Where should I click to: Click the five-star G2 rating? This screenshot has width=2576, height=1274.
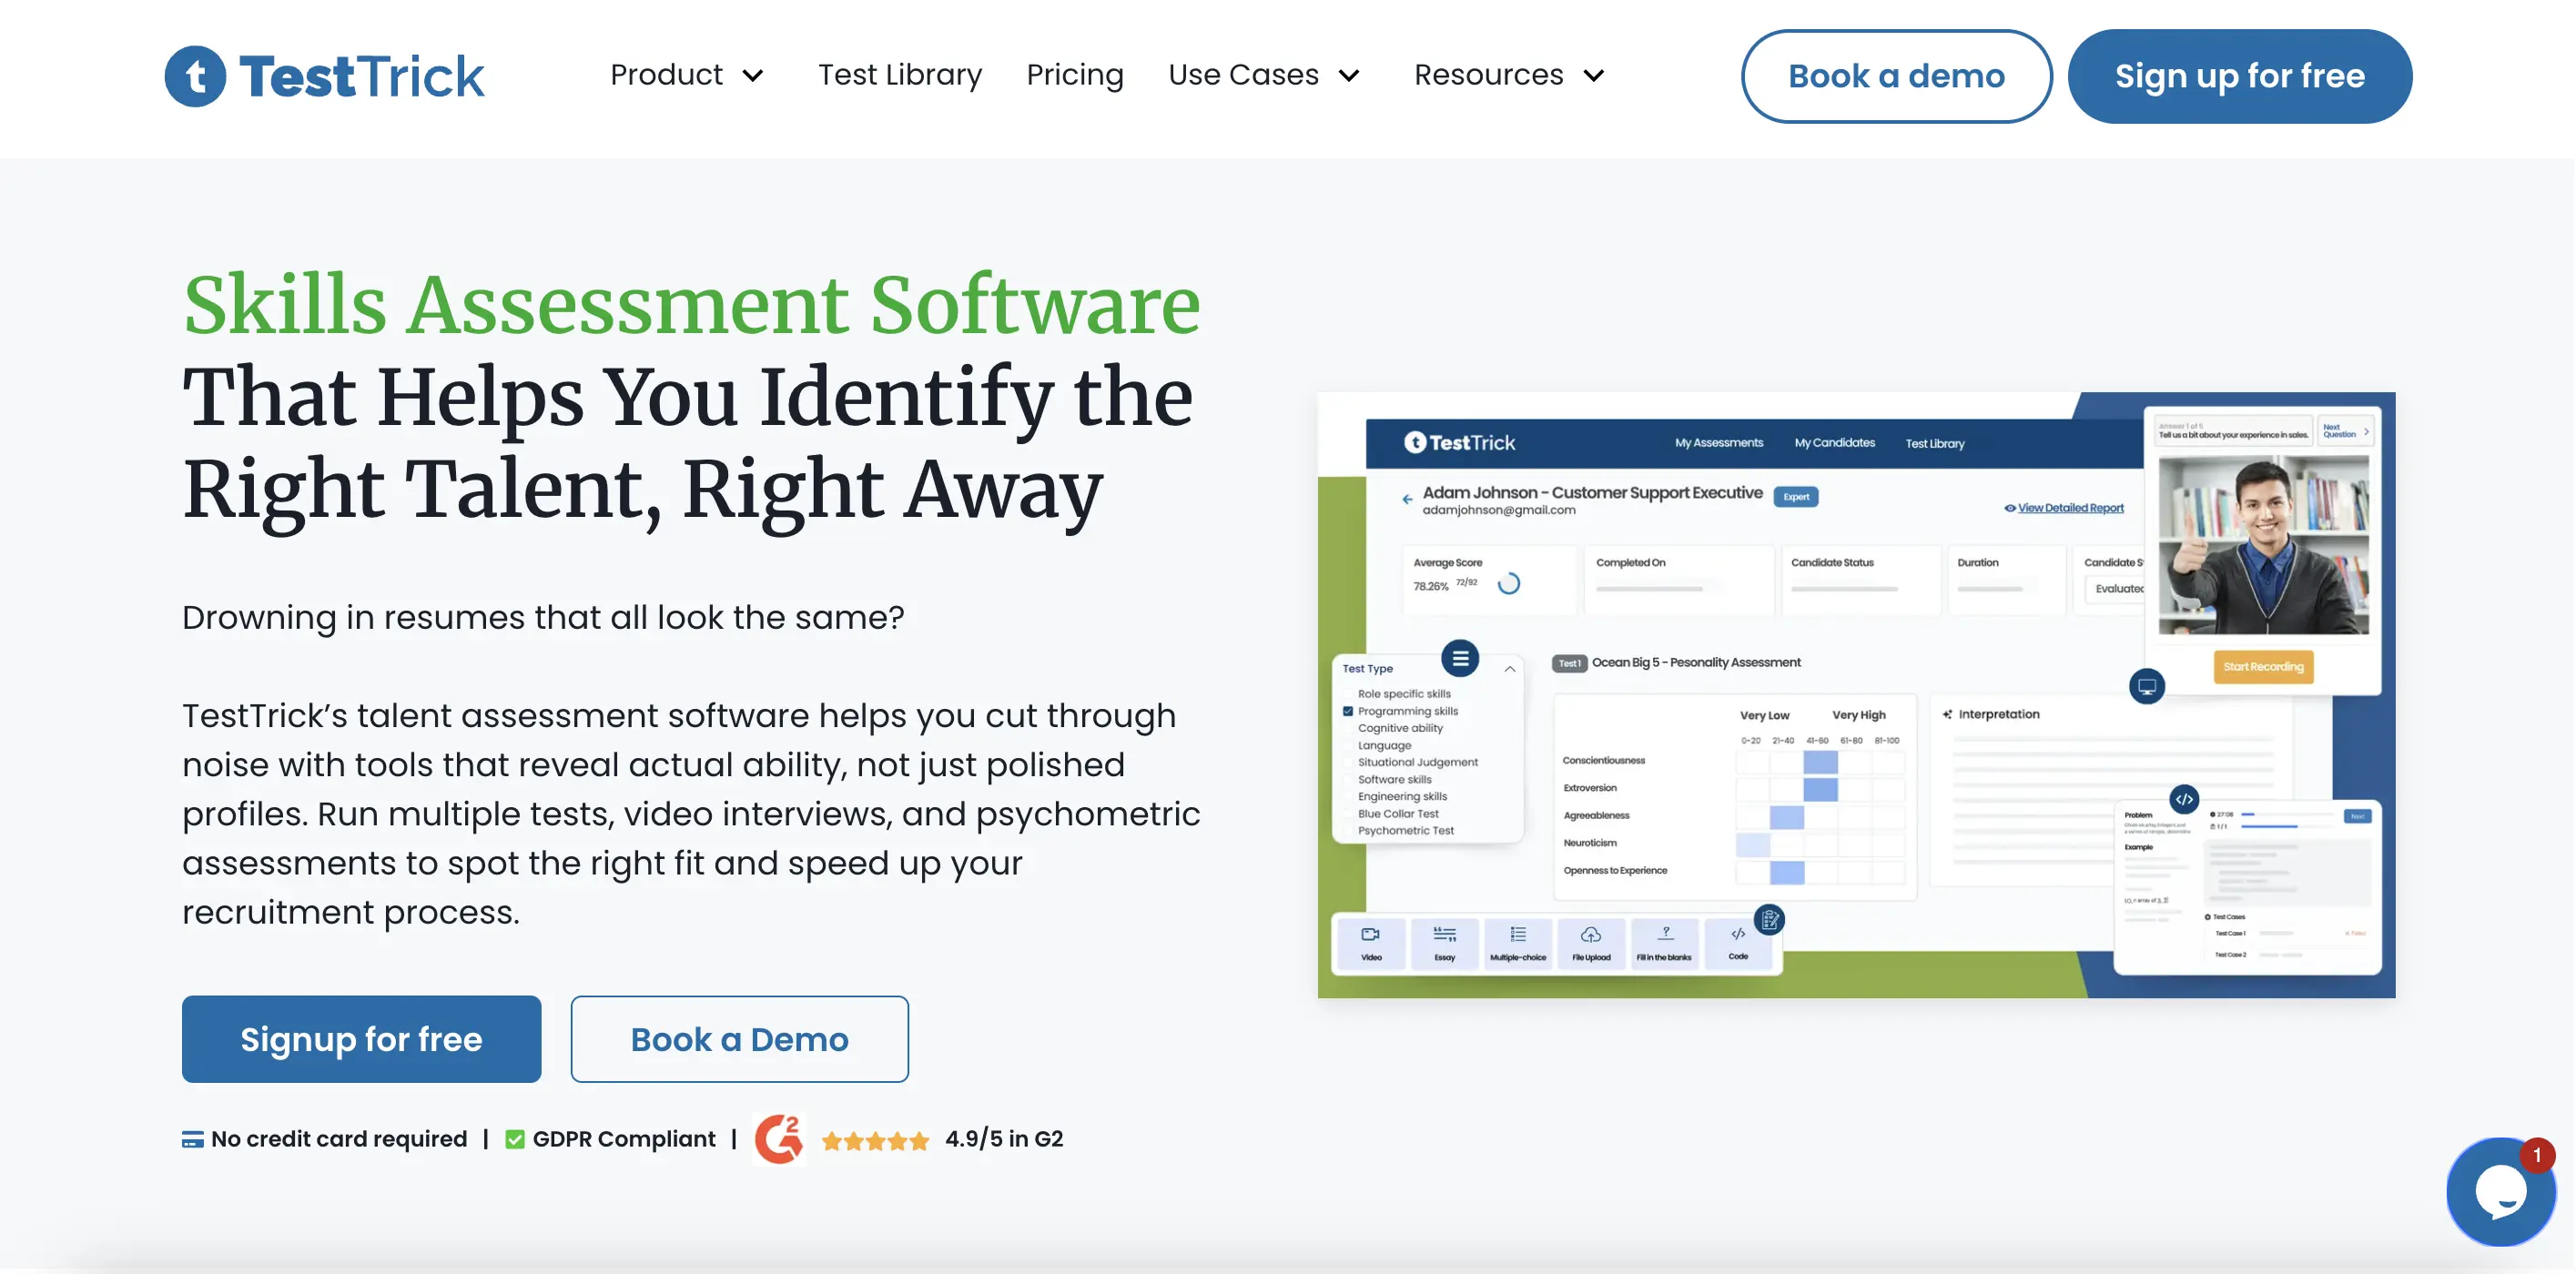(875, 1140)
